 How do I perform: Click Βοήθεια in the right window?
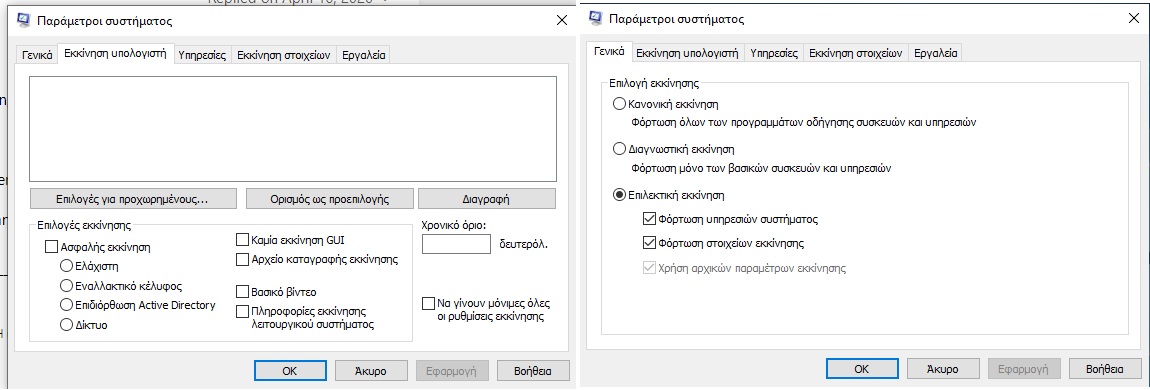[x=1105, y=369]
